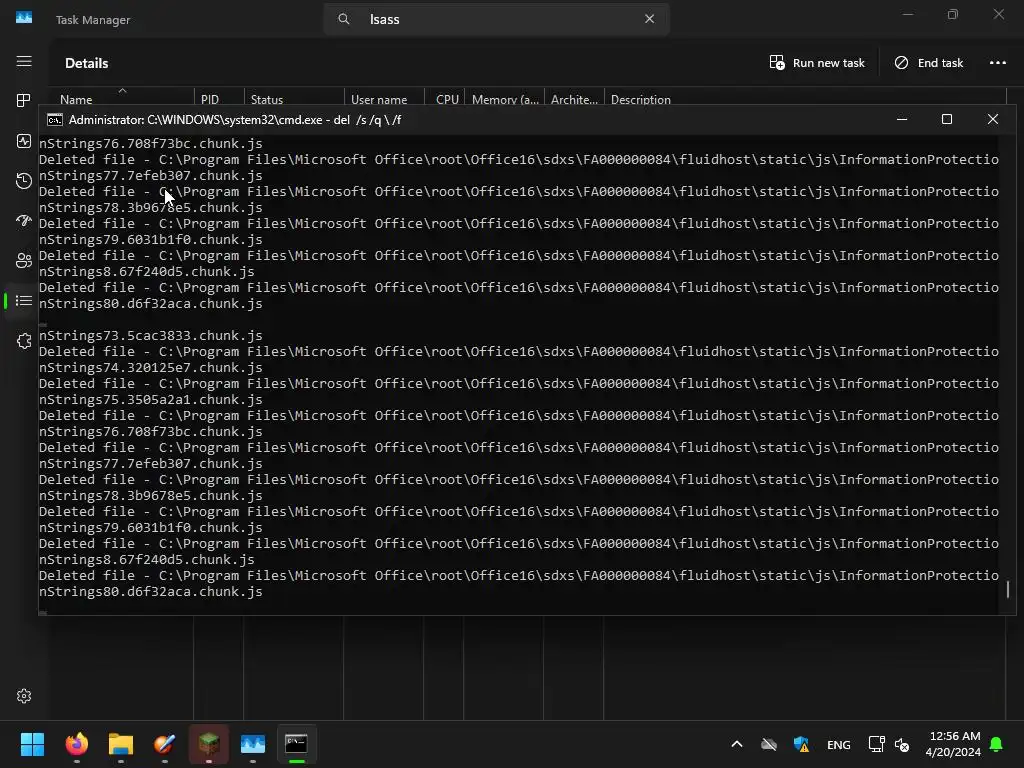Open the Performance page in sidebar

coord(24,141)
